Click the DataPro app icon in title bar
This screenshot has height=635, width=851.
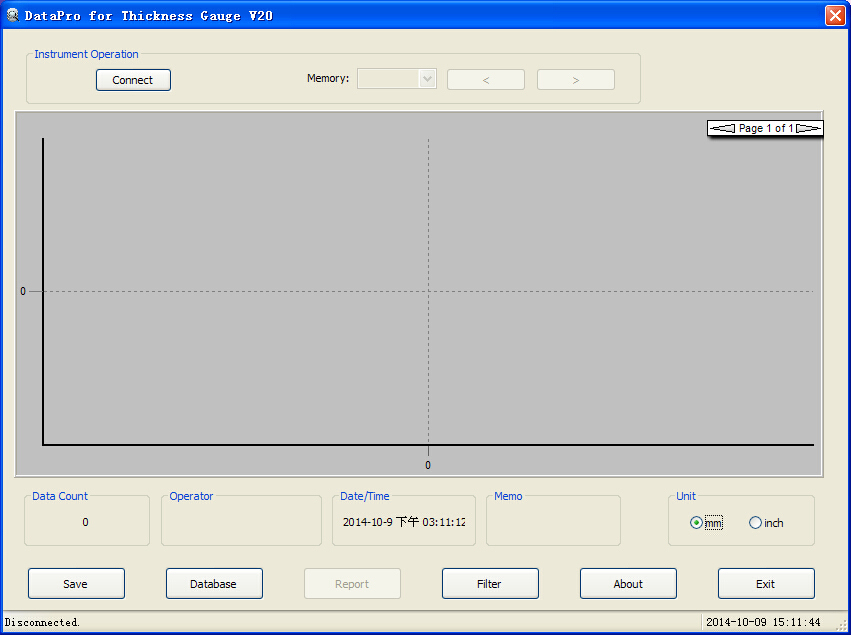(x=12, y=15)
